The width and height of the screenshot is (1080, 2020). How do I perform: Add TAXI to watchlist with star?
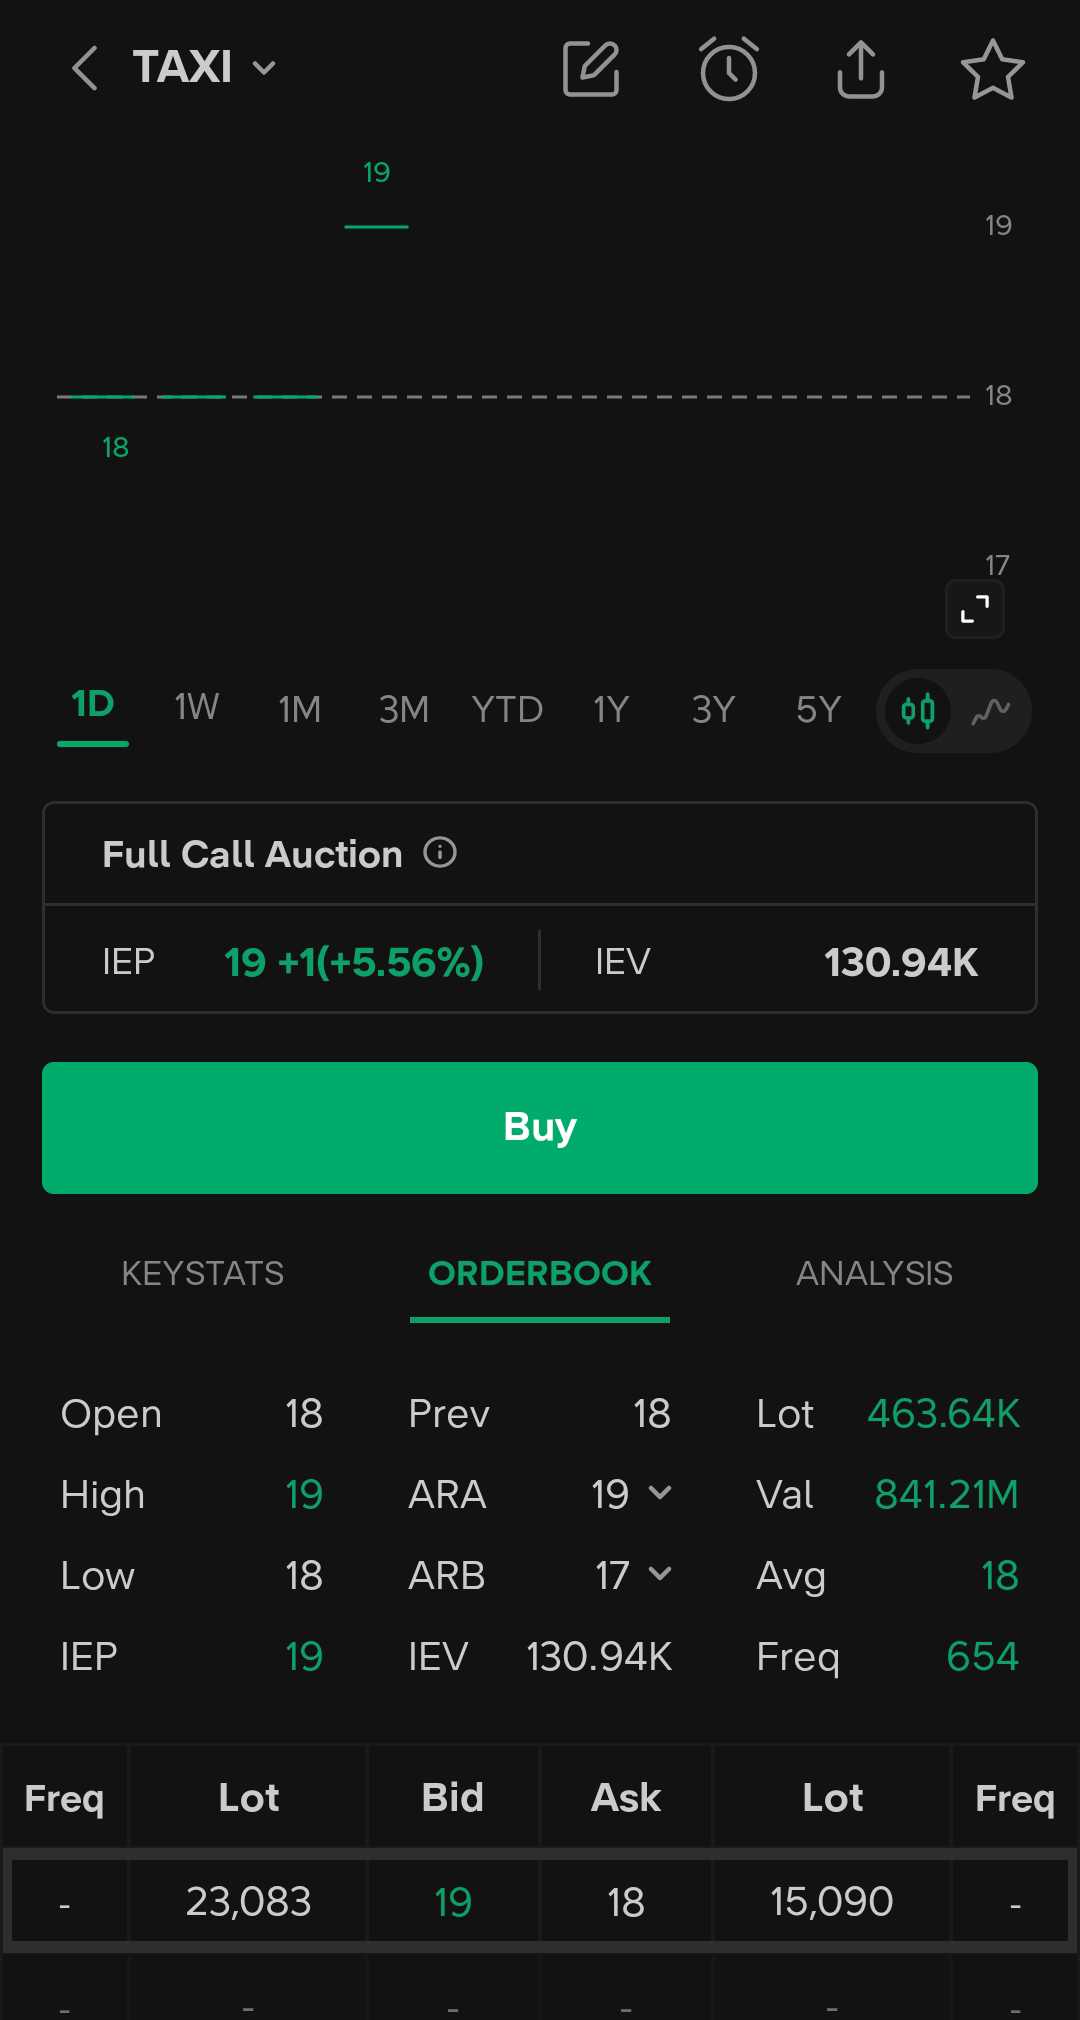coord(992,69)
